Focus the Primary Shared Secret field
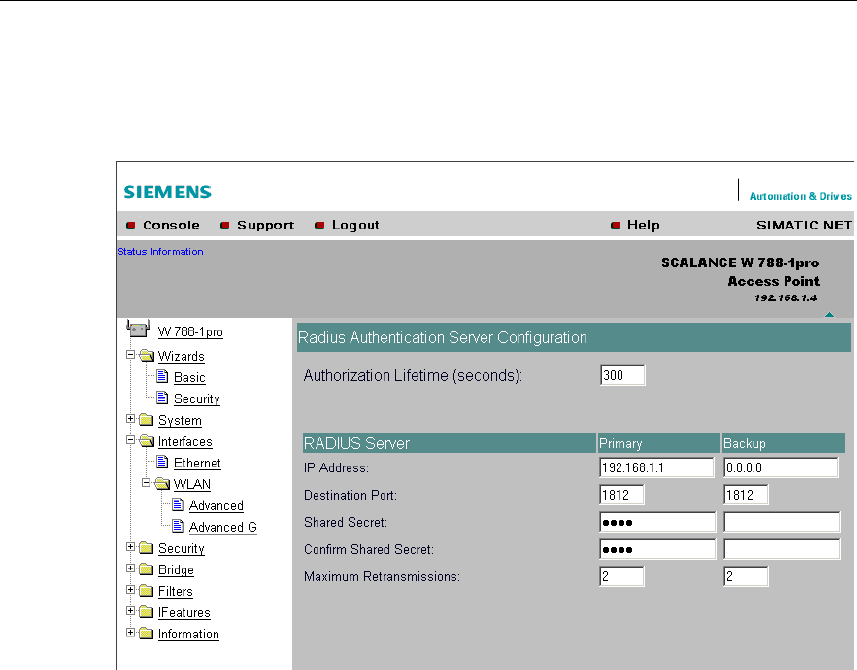The height and width of the screenshot is (670, 857). click(658, 522)
